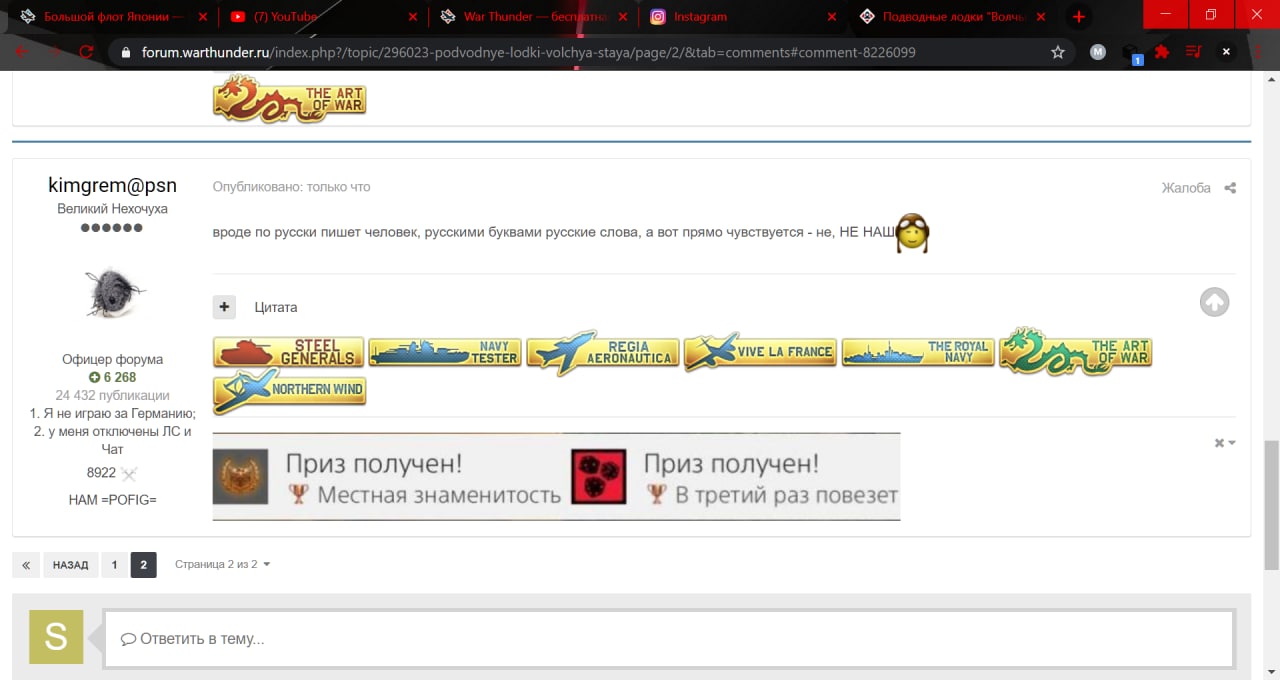The height and width of the screenshot is (680, 1280).
Task: Go back to previous page
Action: pyautogui.click(x=22, y=52)
